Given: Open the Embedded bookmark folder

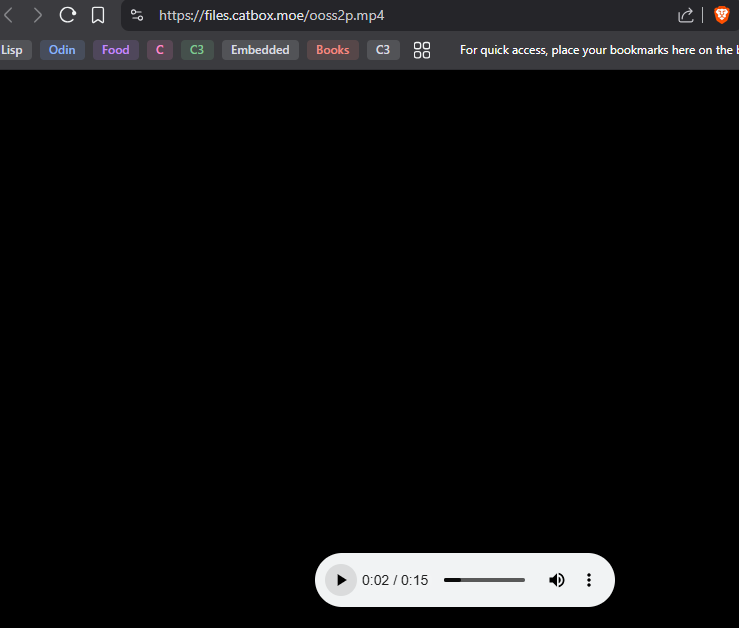Looking at the screenshot, I should click(x=260, y=50).
